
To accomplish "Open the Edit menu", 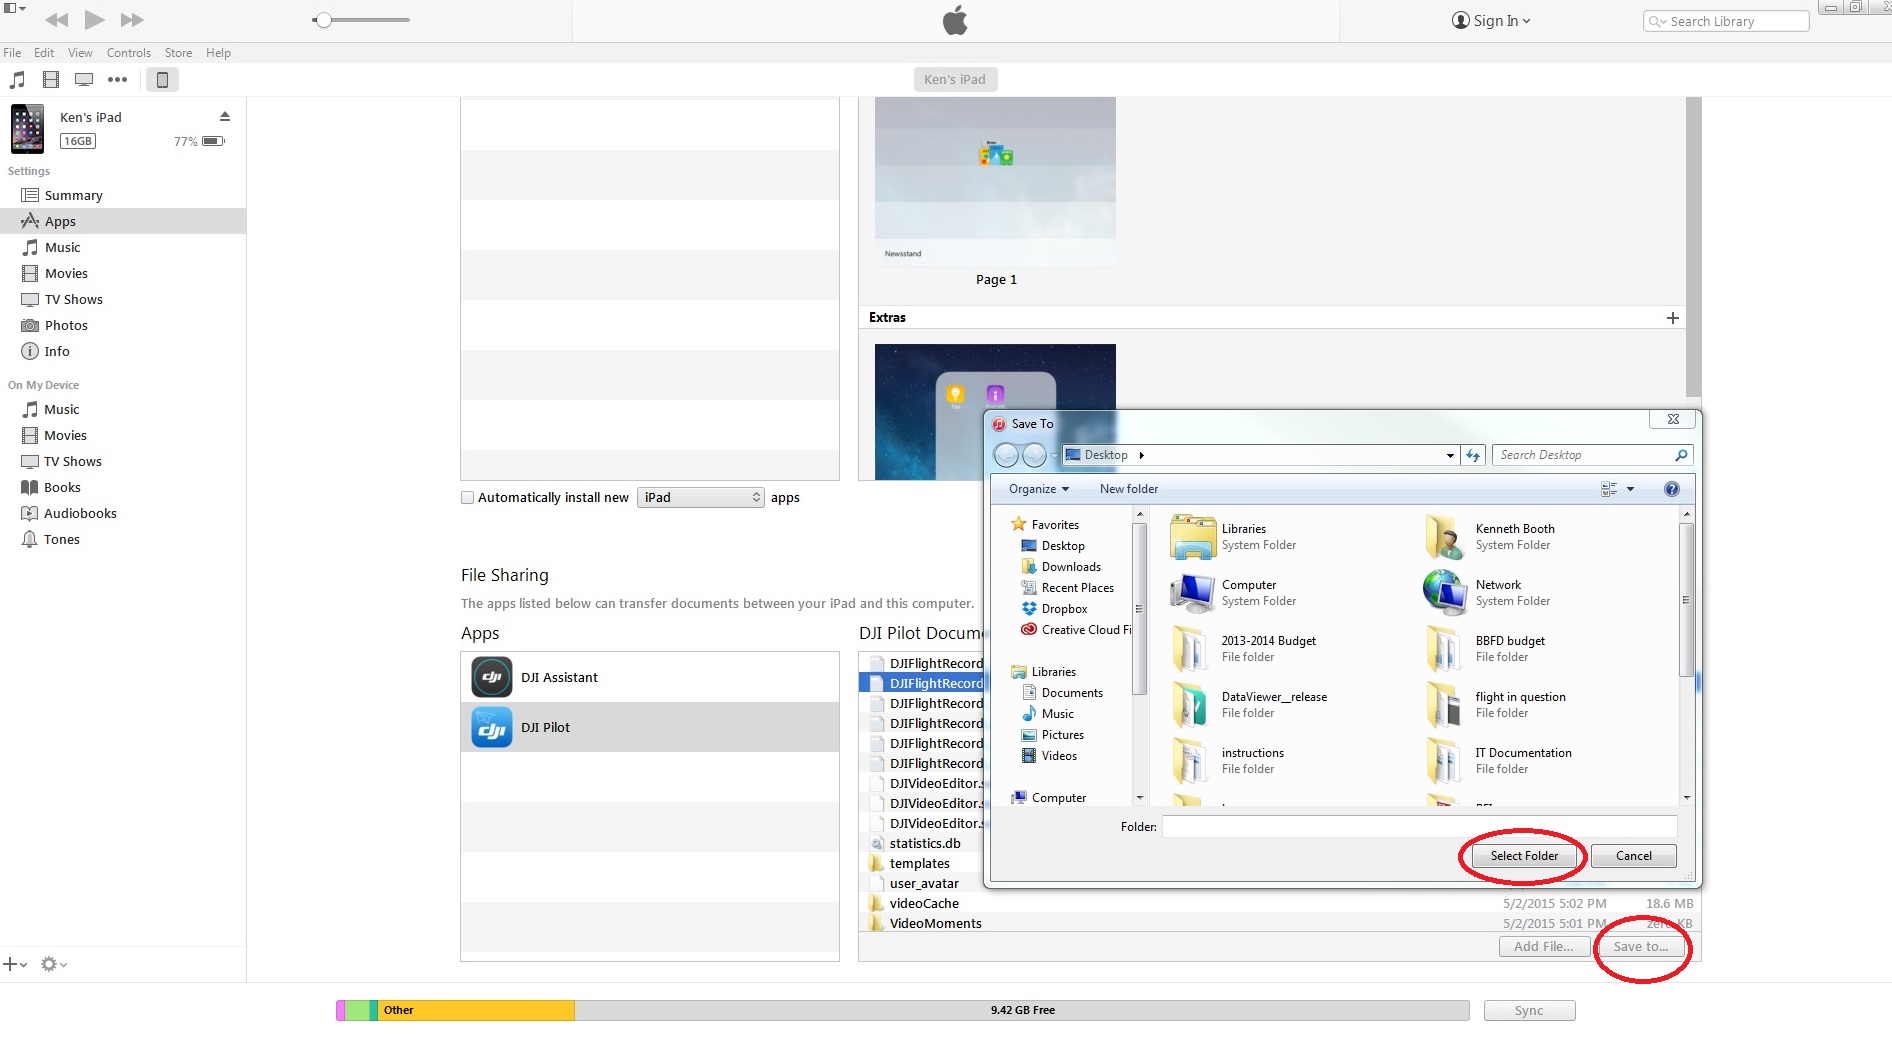I will [x=44, y=53].
